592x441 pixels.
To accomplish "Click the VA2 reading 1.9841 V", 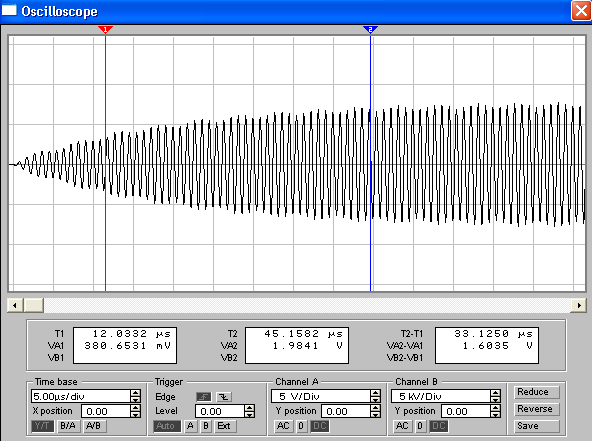I will point(308,345).
